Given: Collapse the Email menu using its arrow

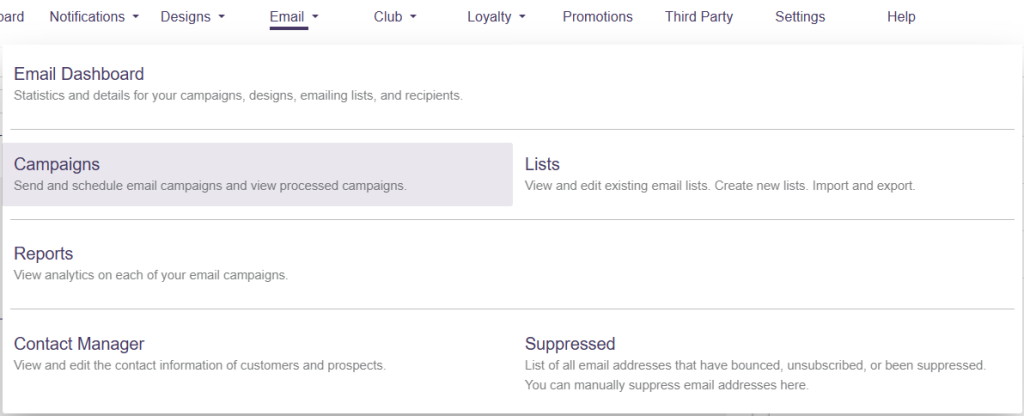Looking at the screenshot, I should pos(315,17).
